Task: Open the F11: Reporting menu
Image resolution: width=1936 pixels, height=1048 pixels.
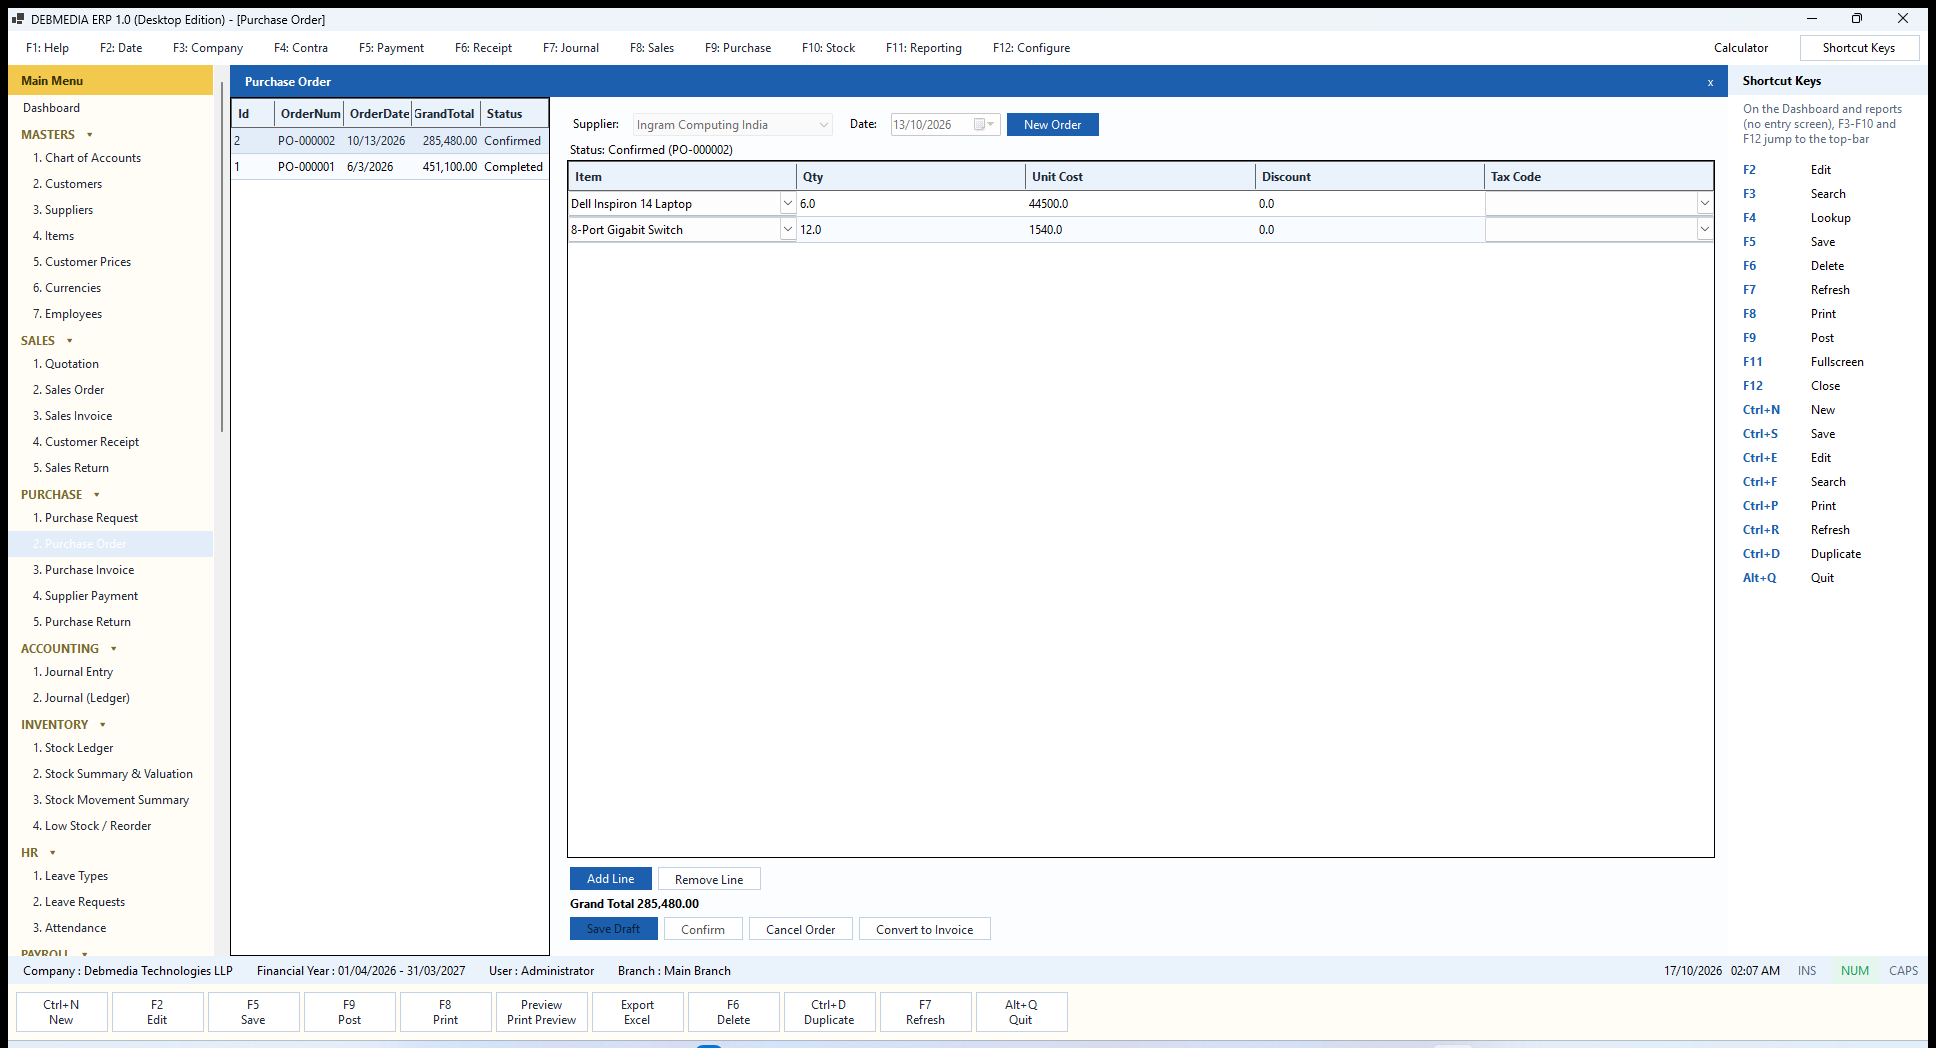Action: pyautogui.click(x=924, y=48)
